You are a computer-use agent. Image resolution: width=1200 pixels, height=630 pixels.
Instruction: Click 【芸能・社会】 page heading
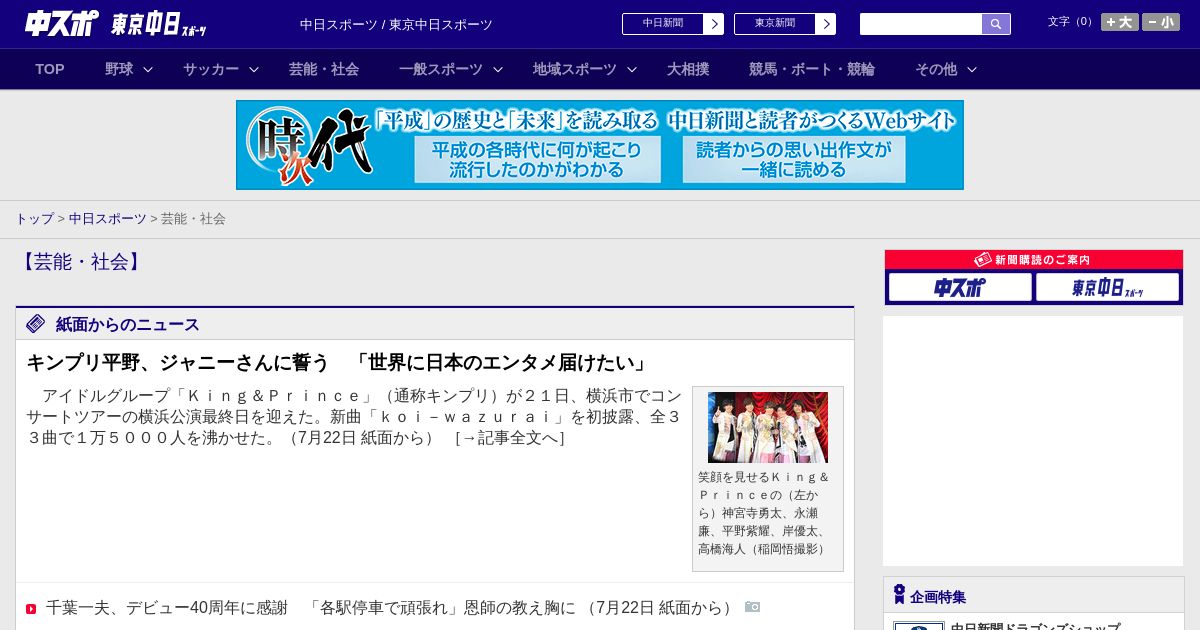[81, 262]
